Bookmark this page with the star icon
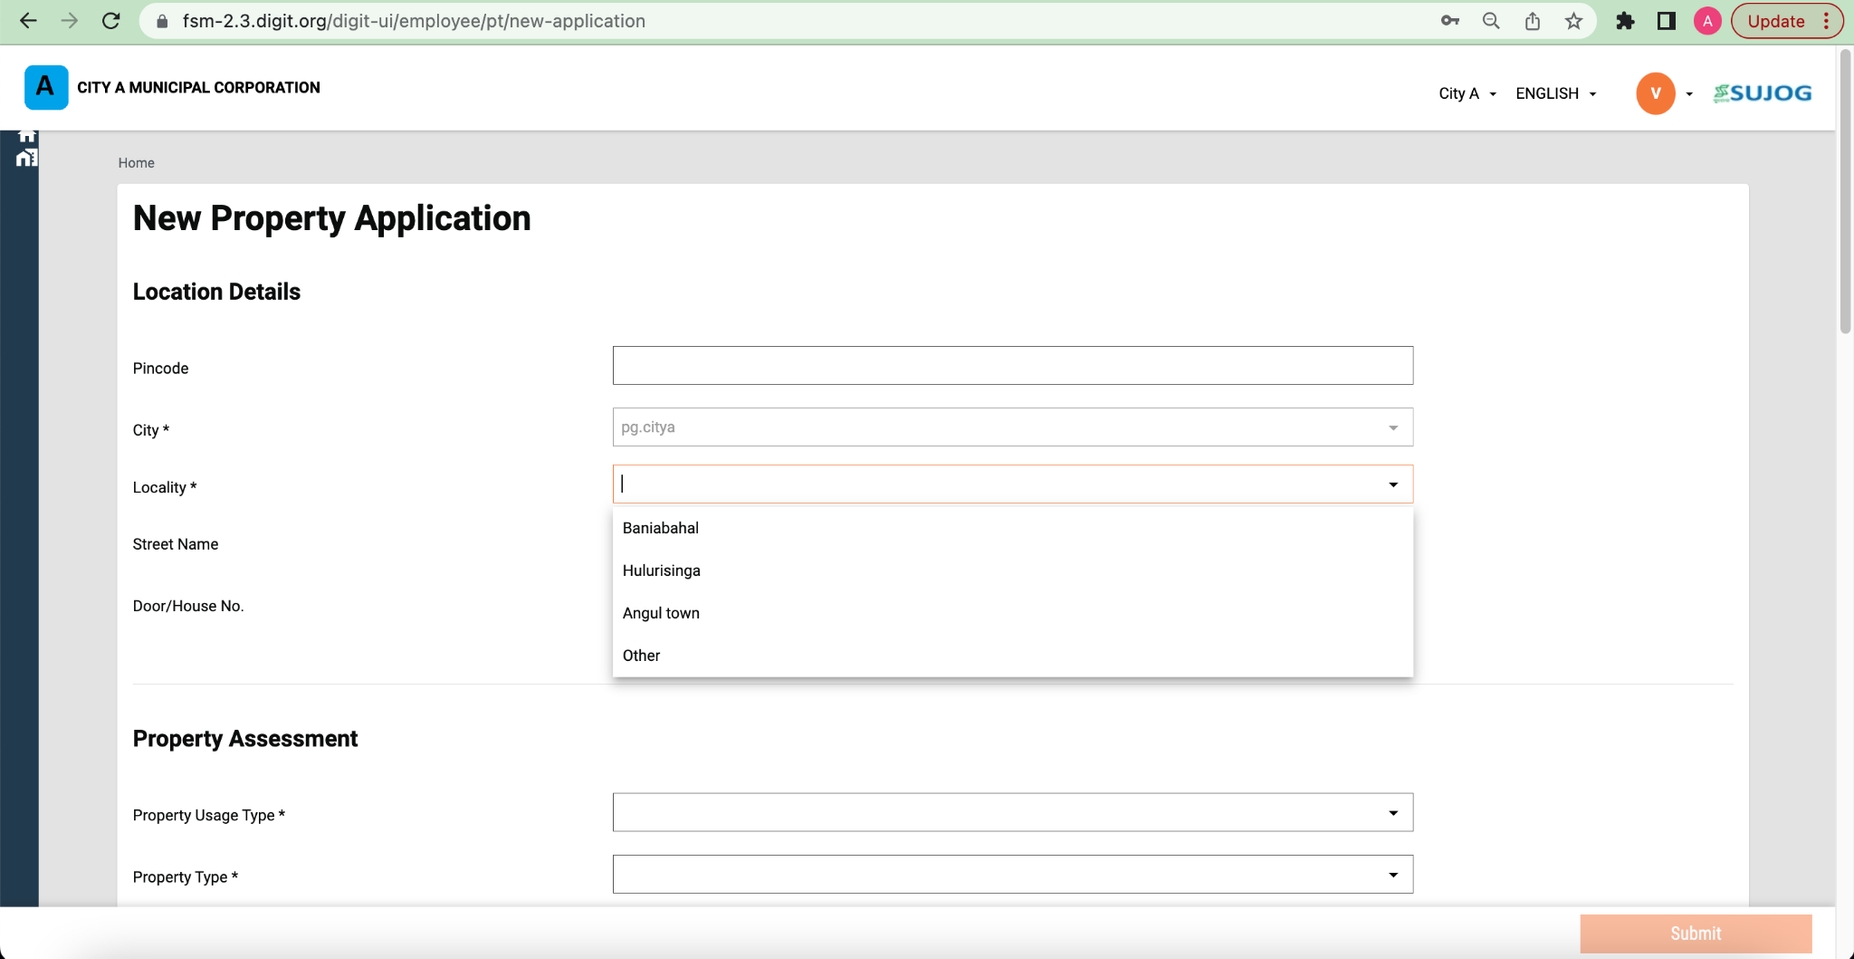The image size is (1854, 959). coord(1573,21)
